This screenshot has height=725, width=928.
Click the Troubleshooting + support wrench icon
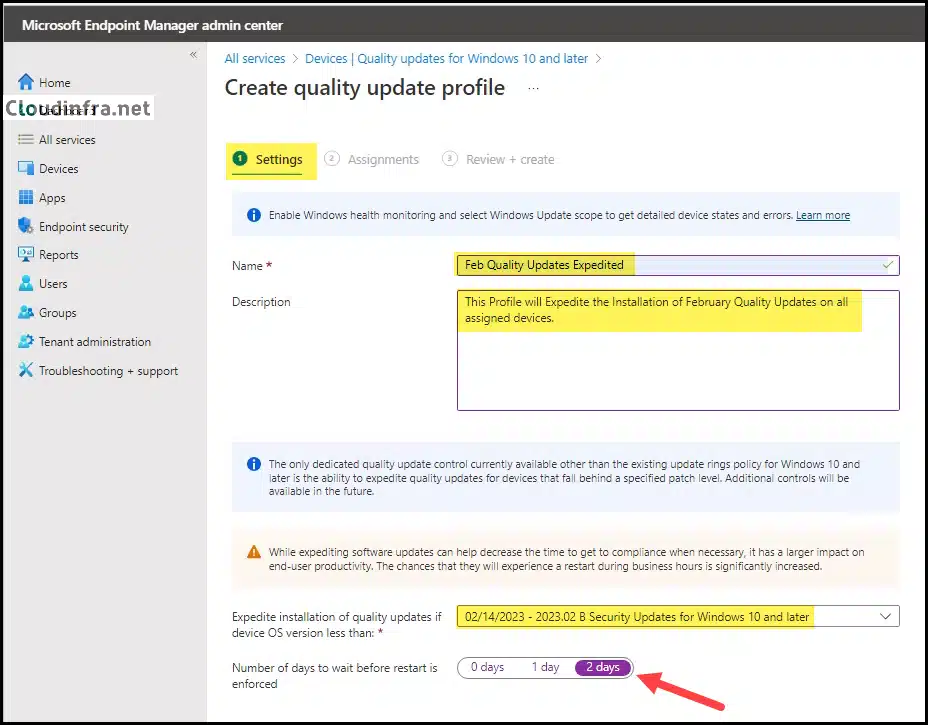point(25,370)
